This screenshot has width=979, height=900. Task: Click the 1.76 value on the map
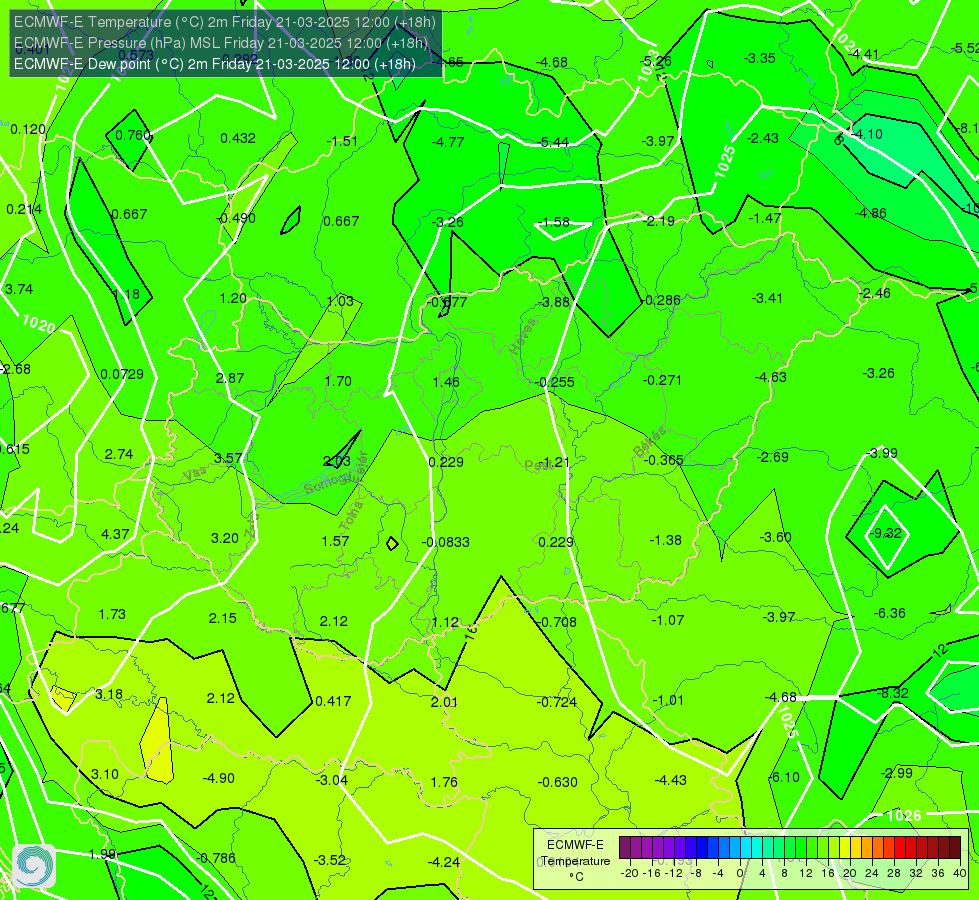(444, 782)
